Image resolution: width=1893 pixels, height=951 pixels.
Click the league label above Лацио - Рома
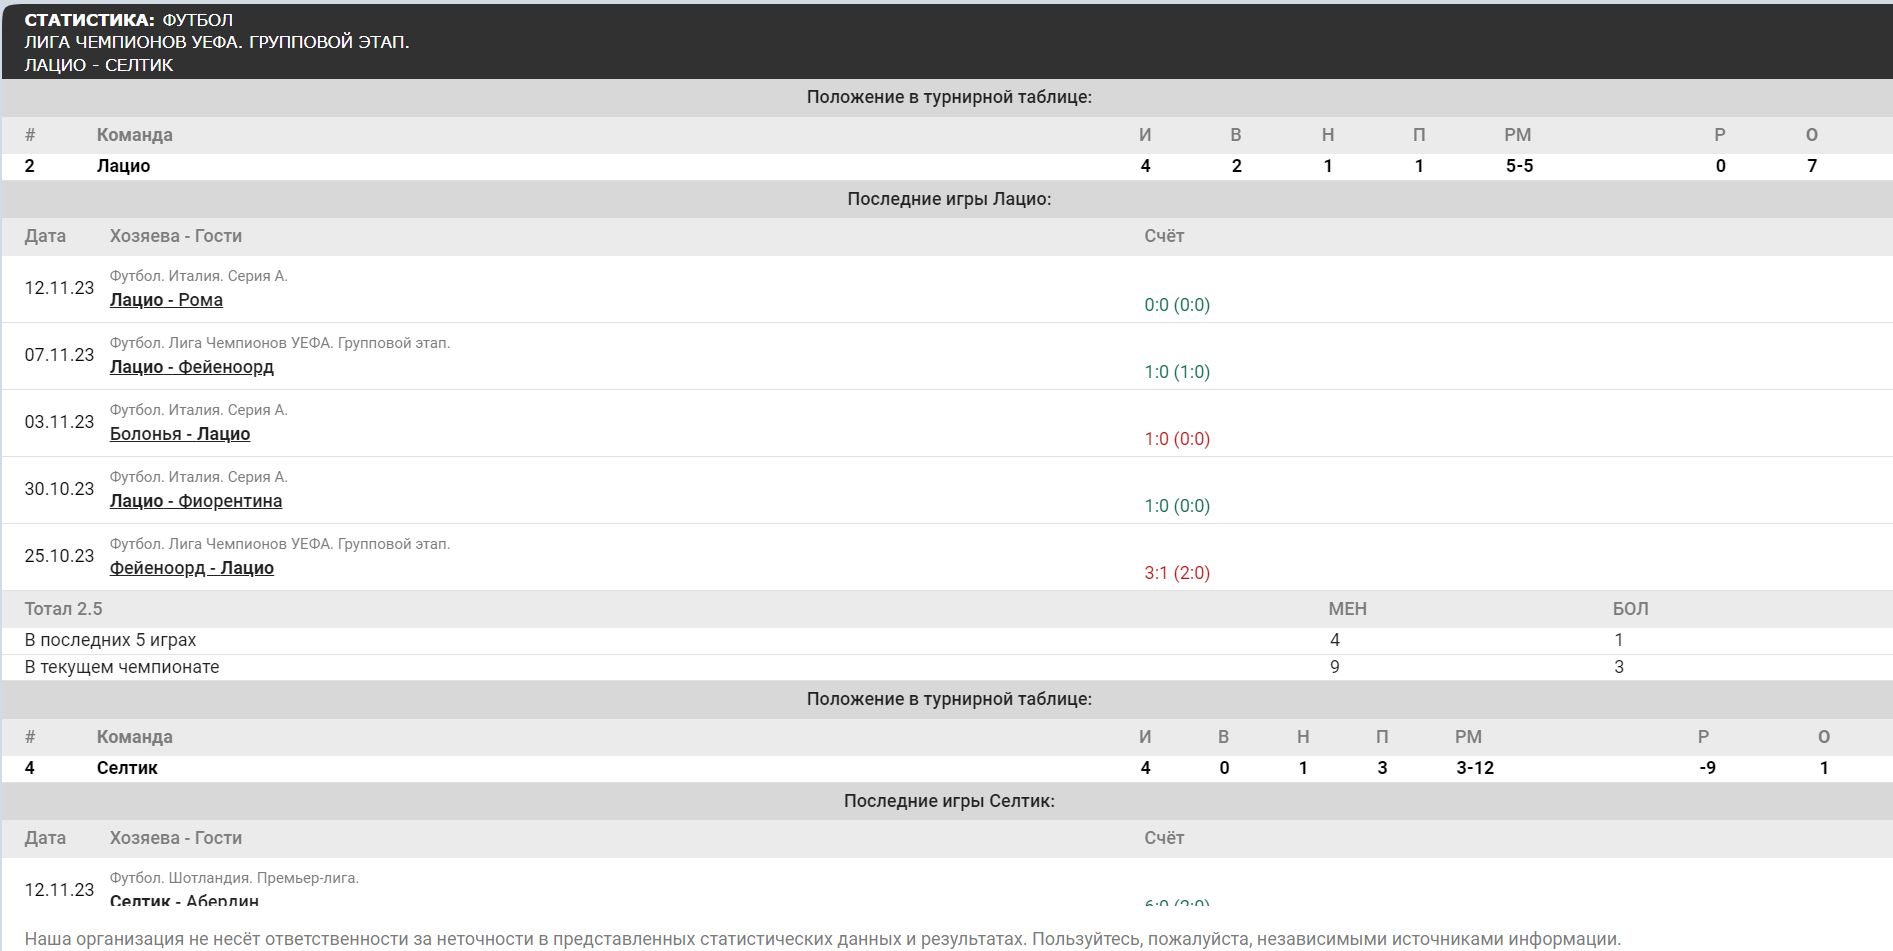(x=199, y=276)
